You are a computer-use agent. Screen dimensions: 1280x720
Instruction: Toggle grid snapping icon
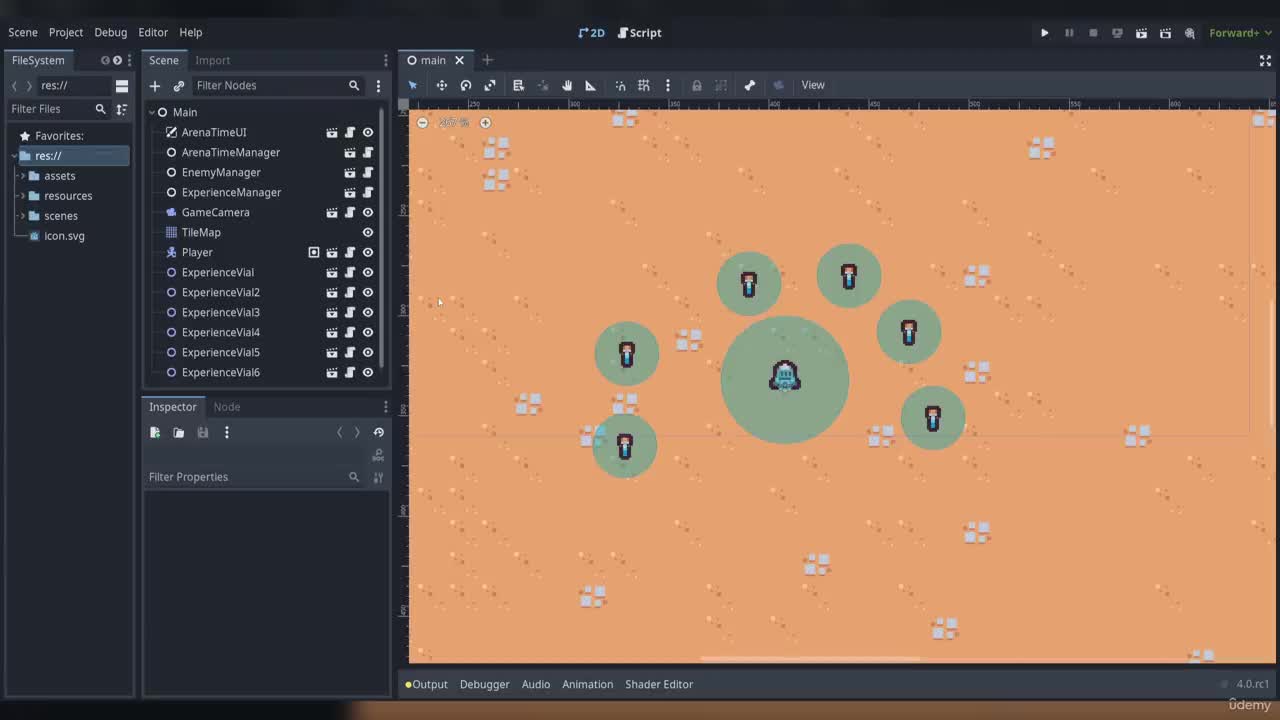pos(644,85)
